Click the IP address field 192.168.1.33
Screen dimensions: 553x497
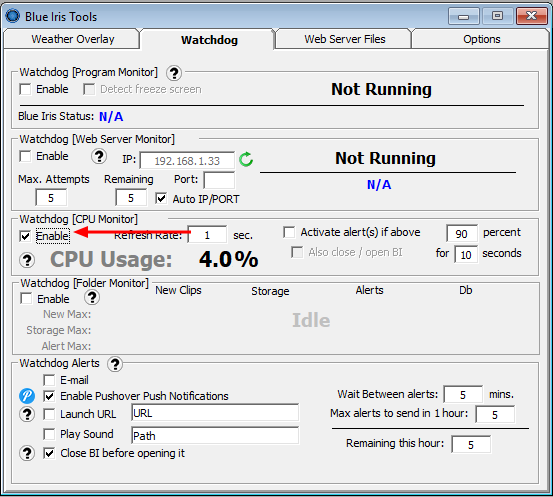tap(187, 161)
